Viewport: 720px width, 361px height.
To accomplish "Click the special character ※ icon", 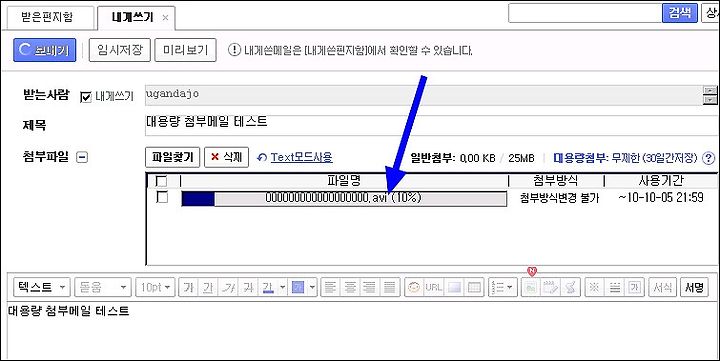I will point(595,288).
